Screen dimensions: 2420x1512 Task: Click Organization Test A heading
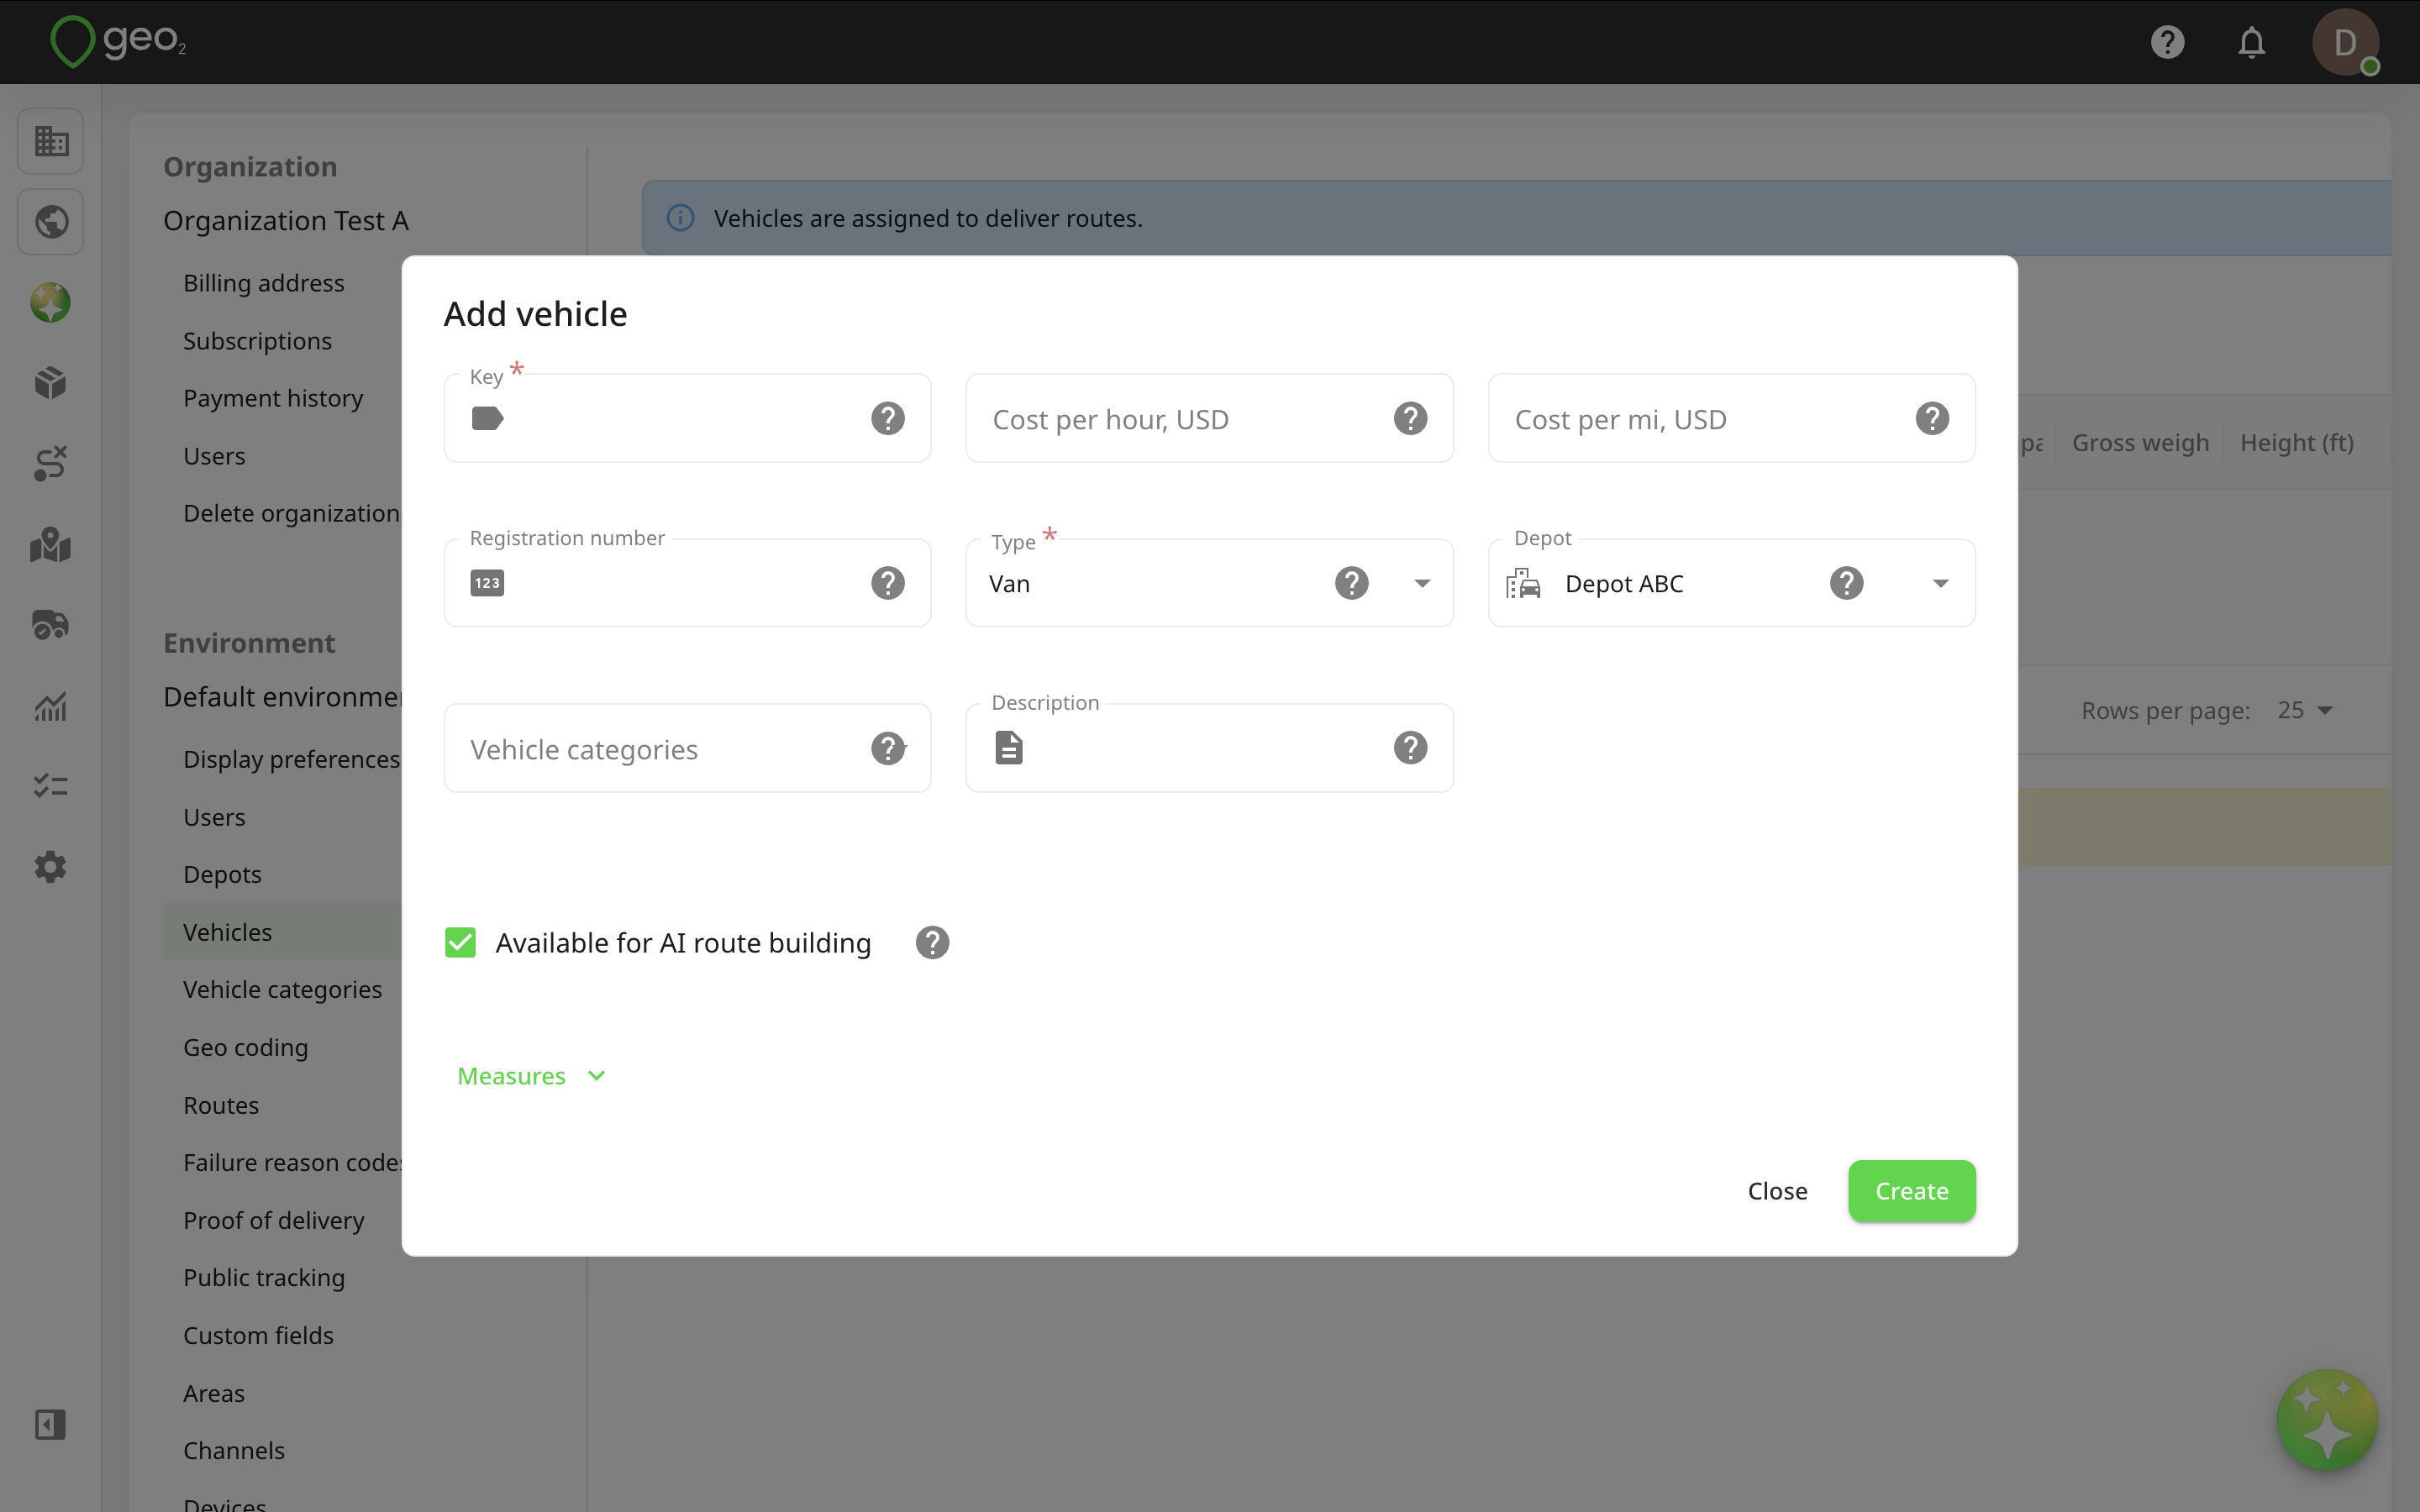click(x=286, y=221)
